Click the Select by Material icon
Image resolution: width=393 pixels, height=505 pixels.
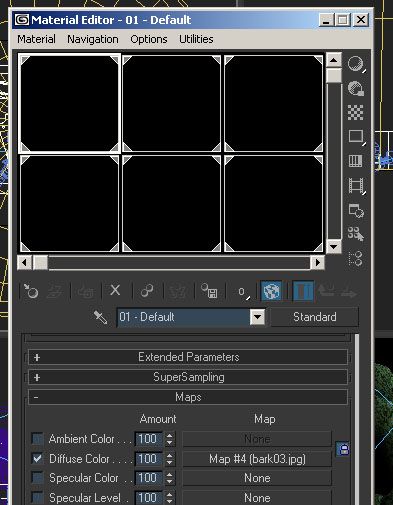pyautogui.click(x=356, y=234)
